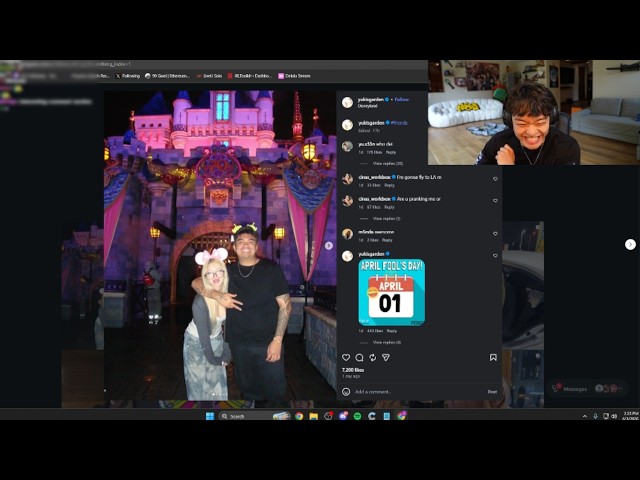Share the post with the paper plane icon
The image size is (640, 480).
386,358
